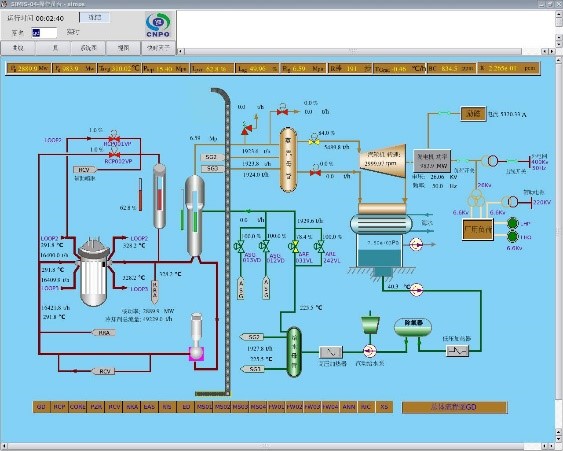Switch to the PZR screen tab
This screenshot has height=451, width=563.
(x=96, y=407)
